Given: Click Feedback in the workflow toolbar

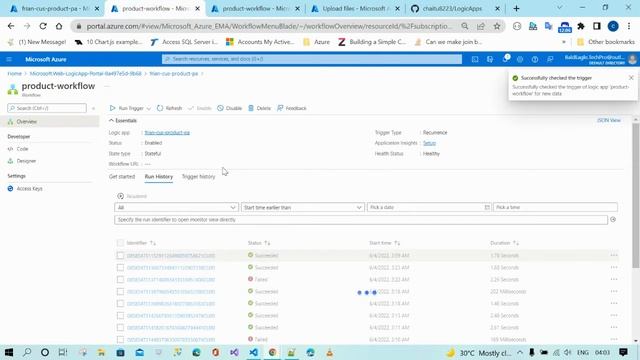Looking at the screenshot, I should [292, 108].
